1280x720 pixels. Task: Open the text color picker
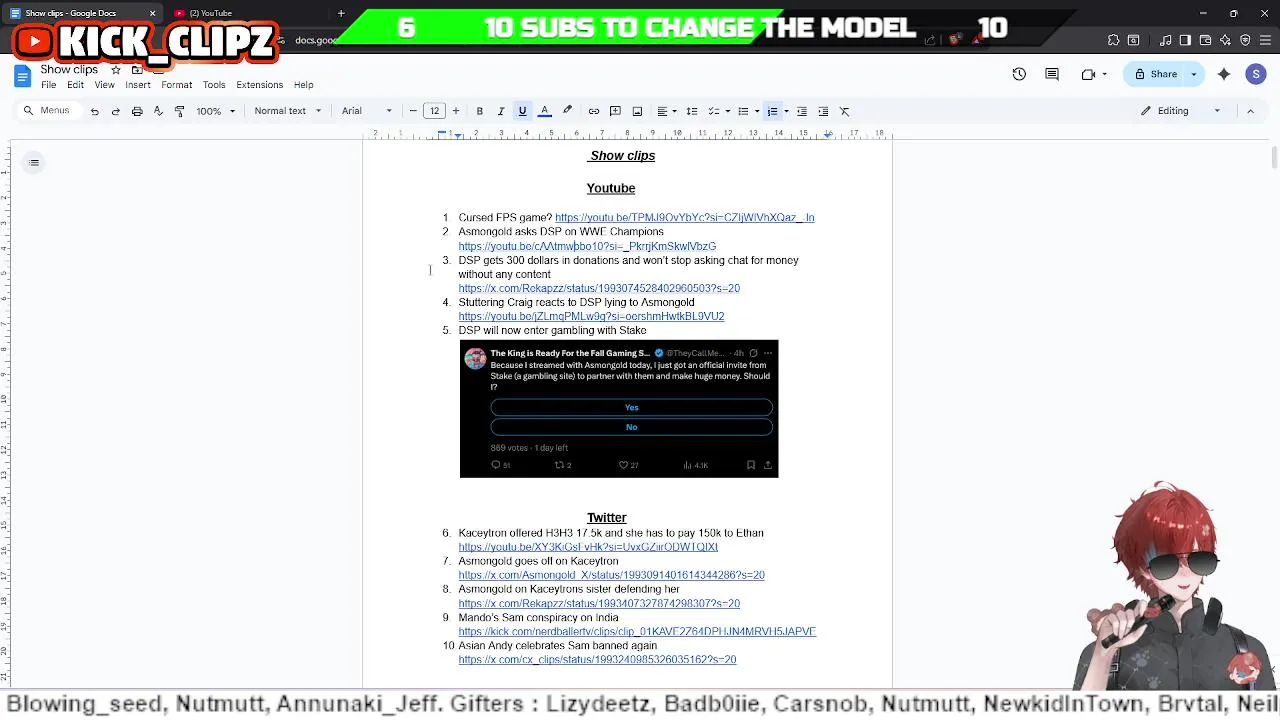[x=545, y=111]
